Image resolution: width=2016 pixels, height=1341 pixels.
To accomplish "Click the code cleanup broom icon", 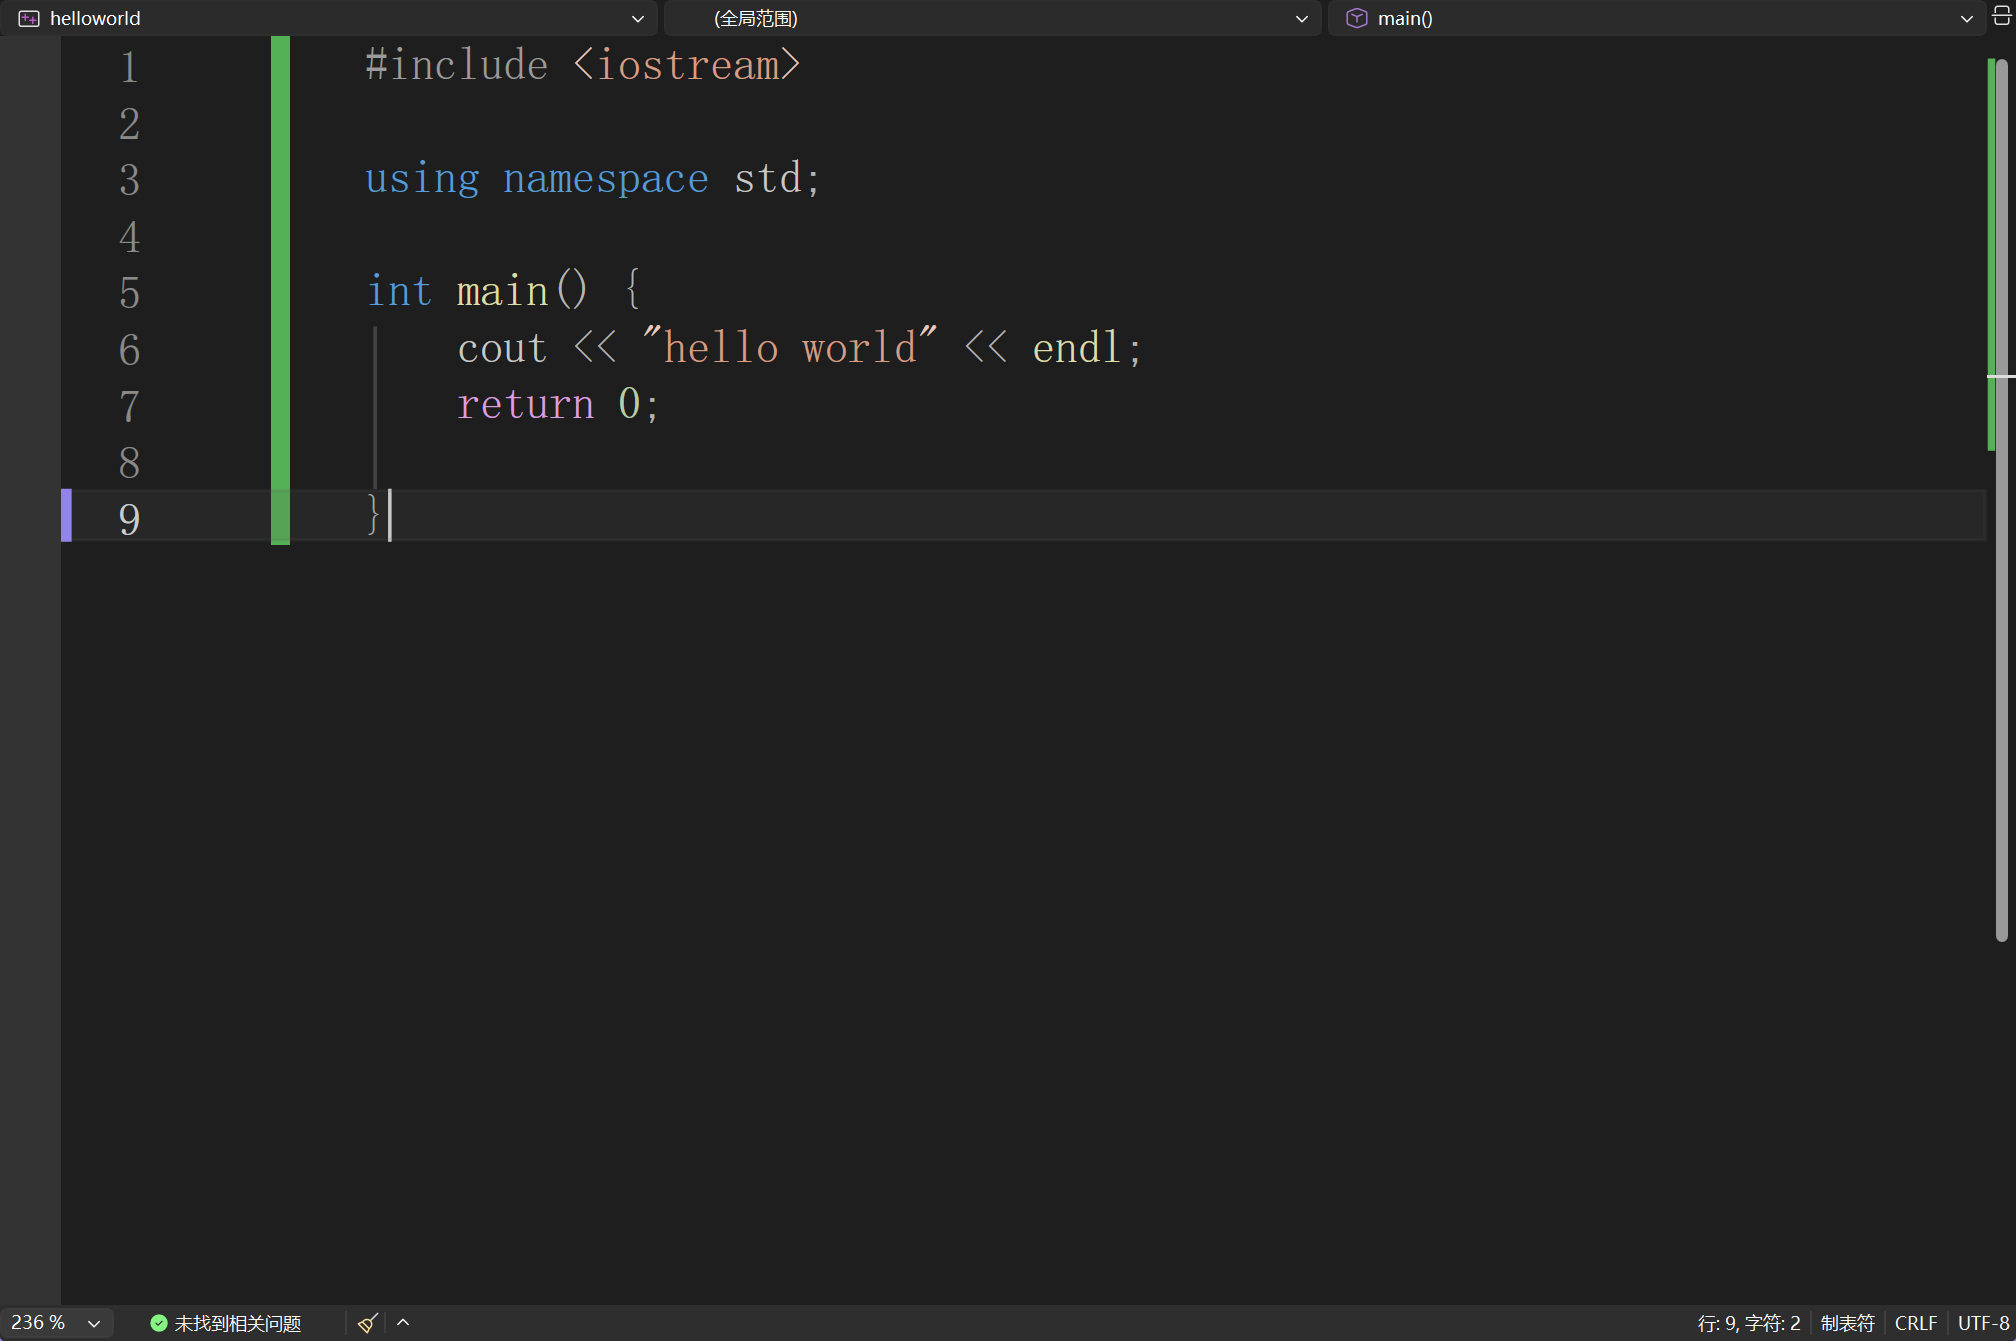I will [367, 1323].
